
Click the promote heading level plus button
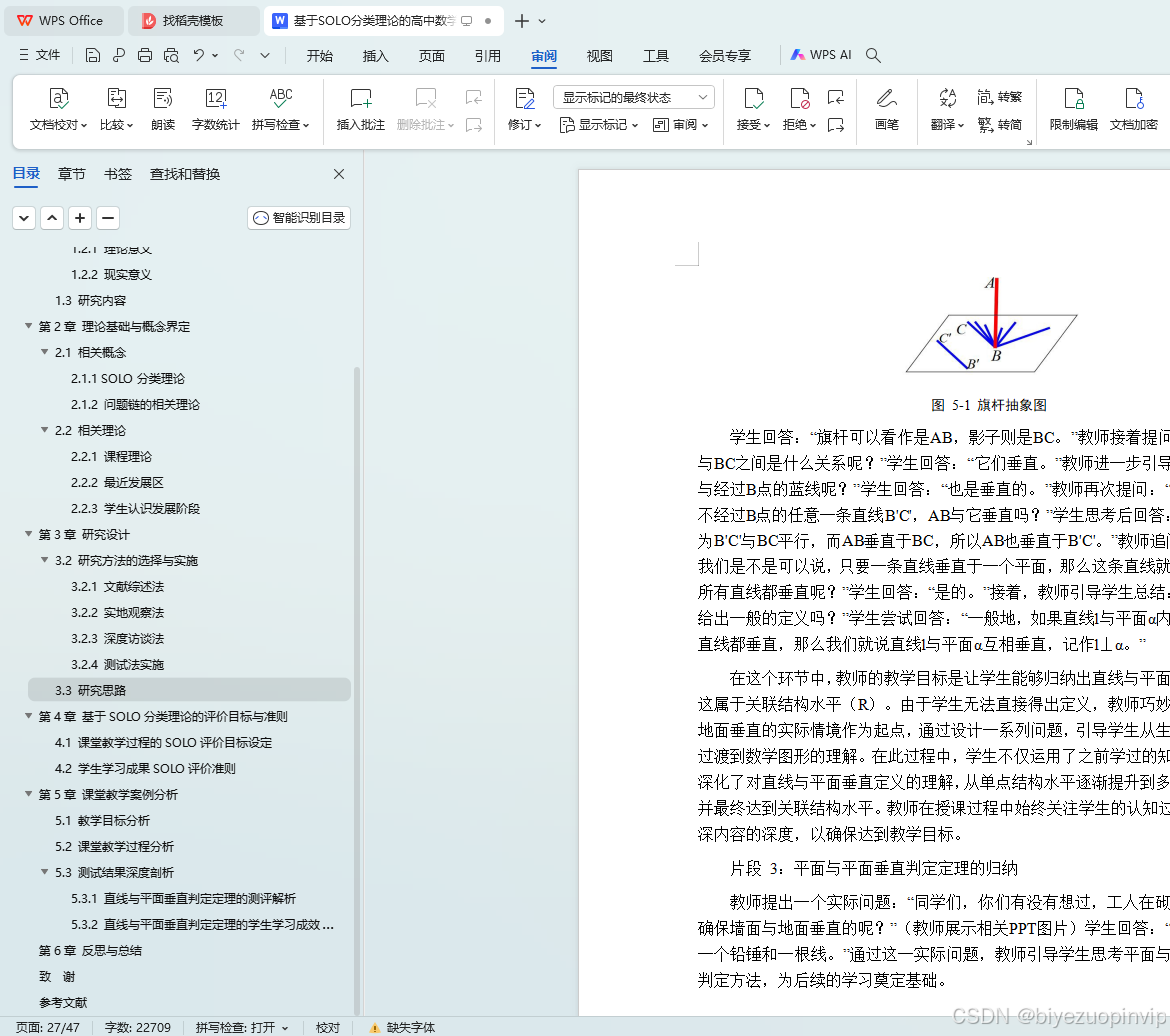pos(80,218)
